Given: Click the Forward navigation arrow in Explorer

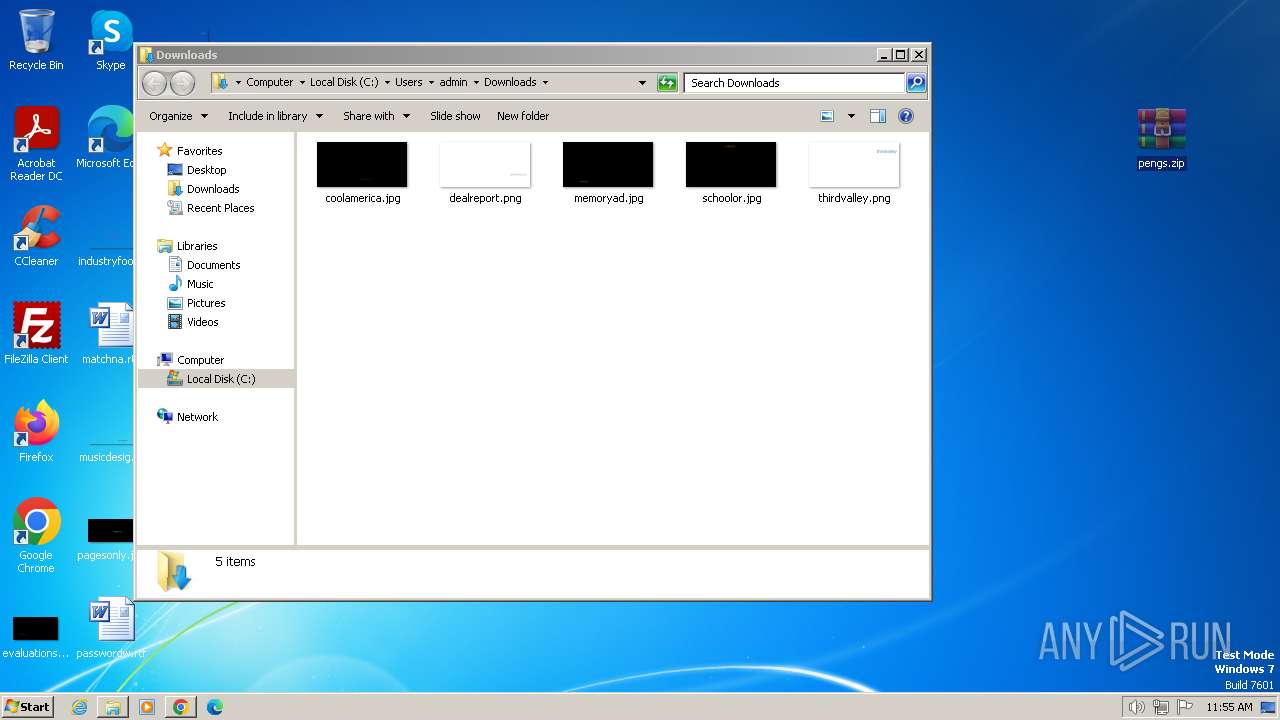Looking at the screenshot, I should pos(182,83).
